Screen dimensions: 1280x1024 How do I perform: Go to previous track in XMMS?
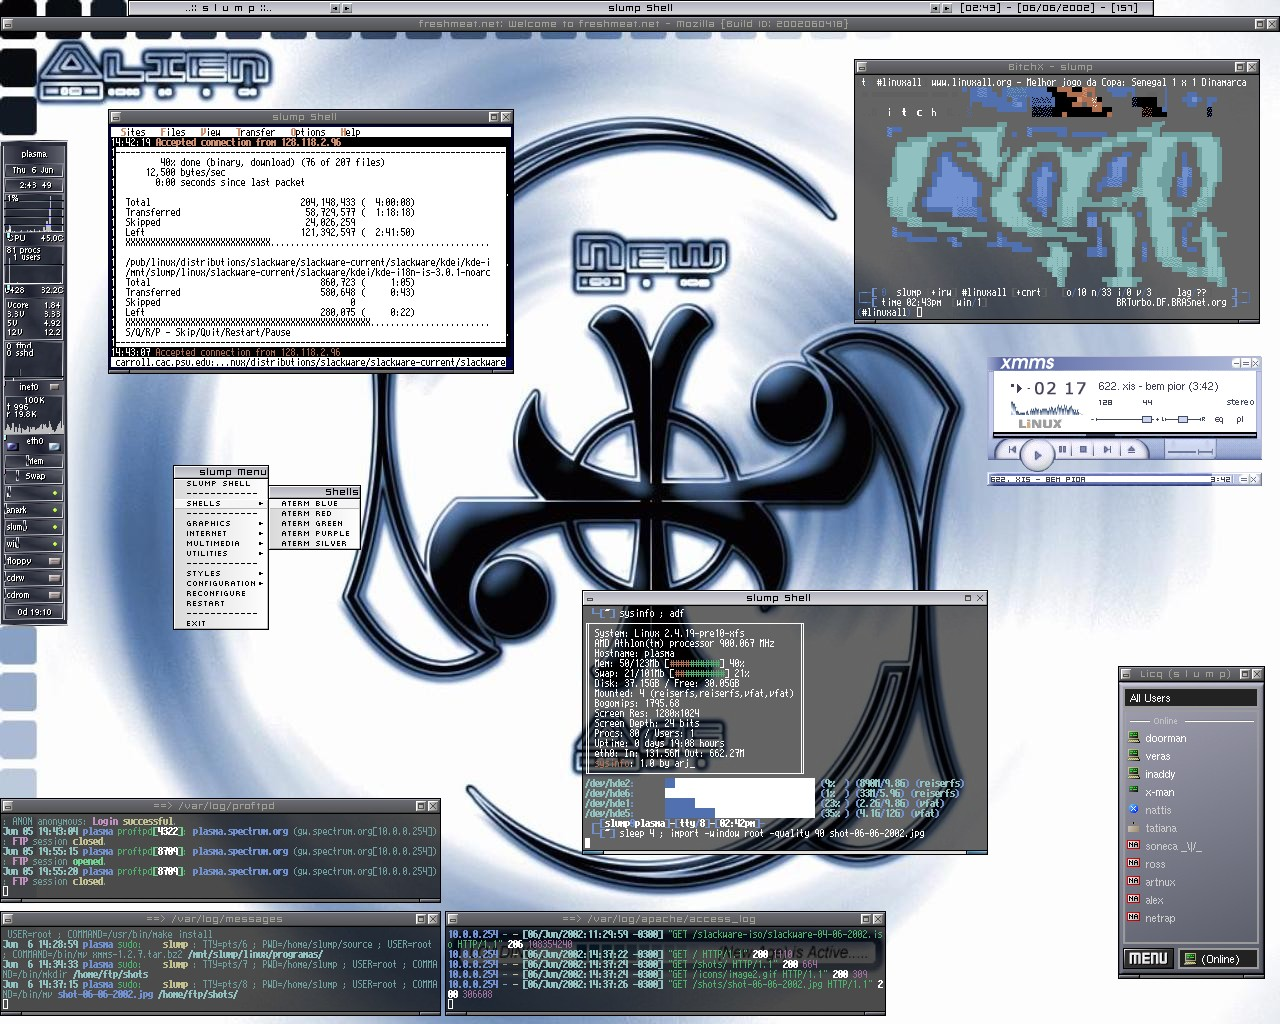point(1013,451)
